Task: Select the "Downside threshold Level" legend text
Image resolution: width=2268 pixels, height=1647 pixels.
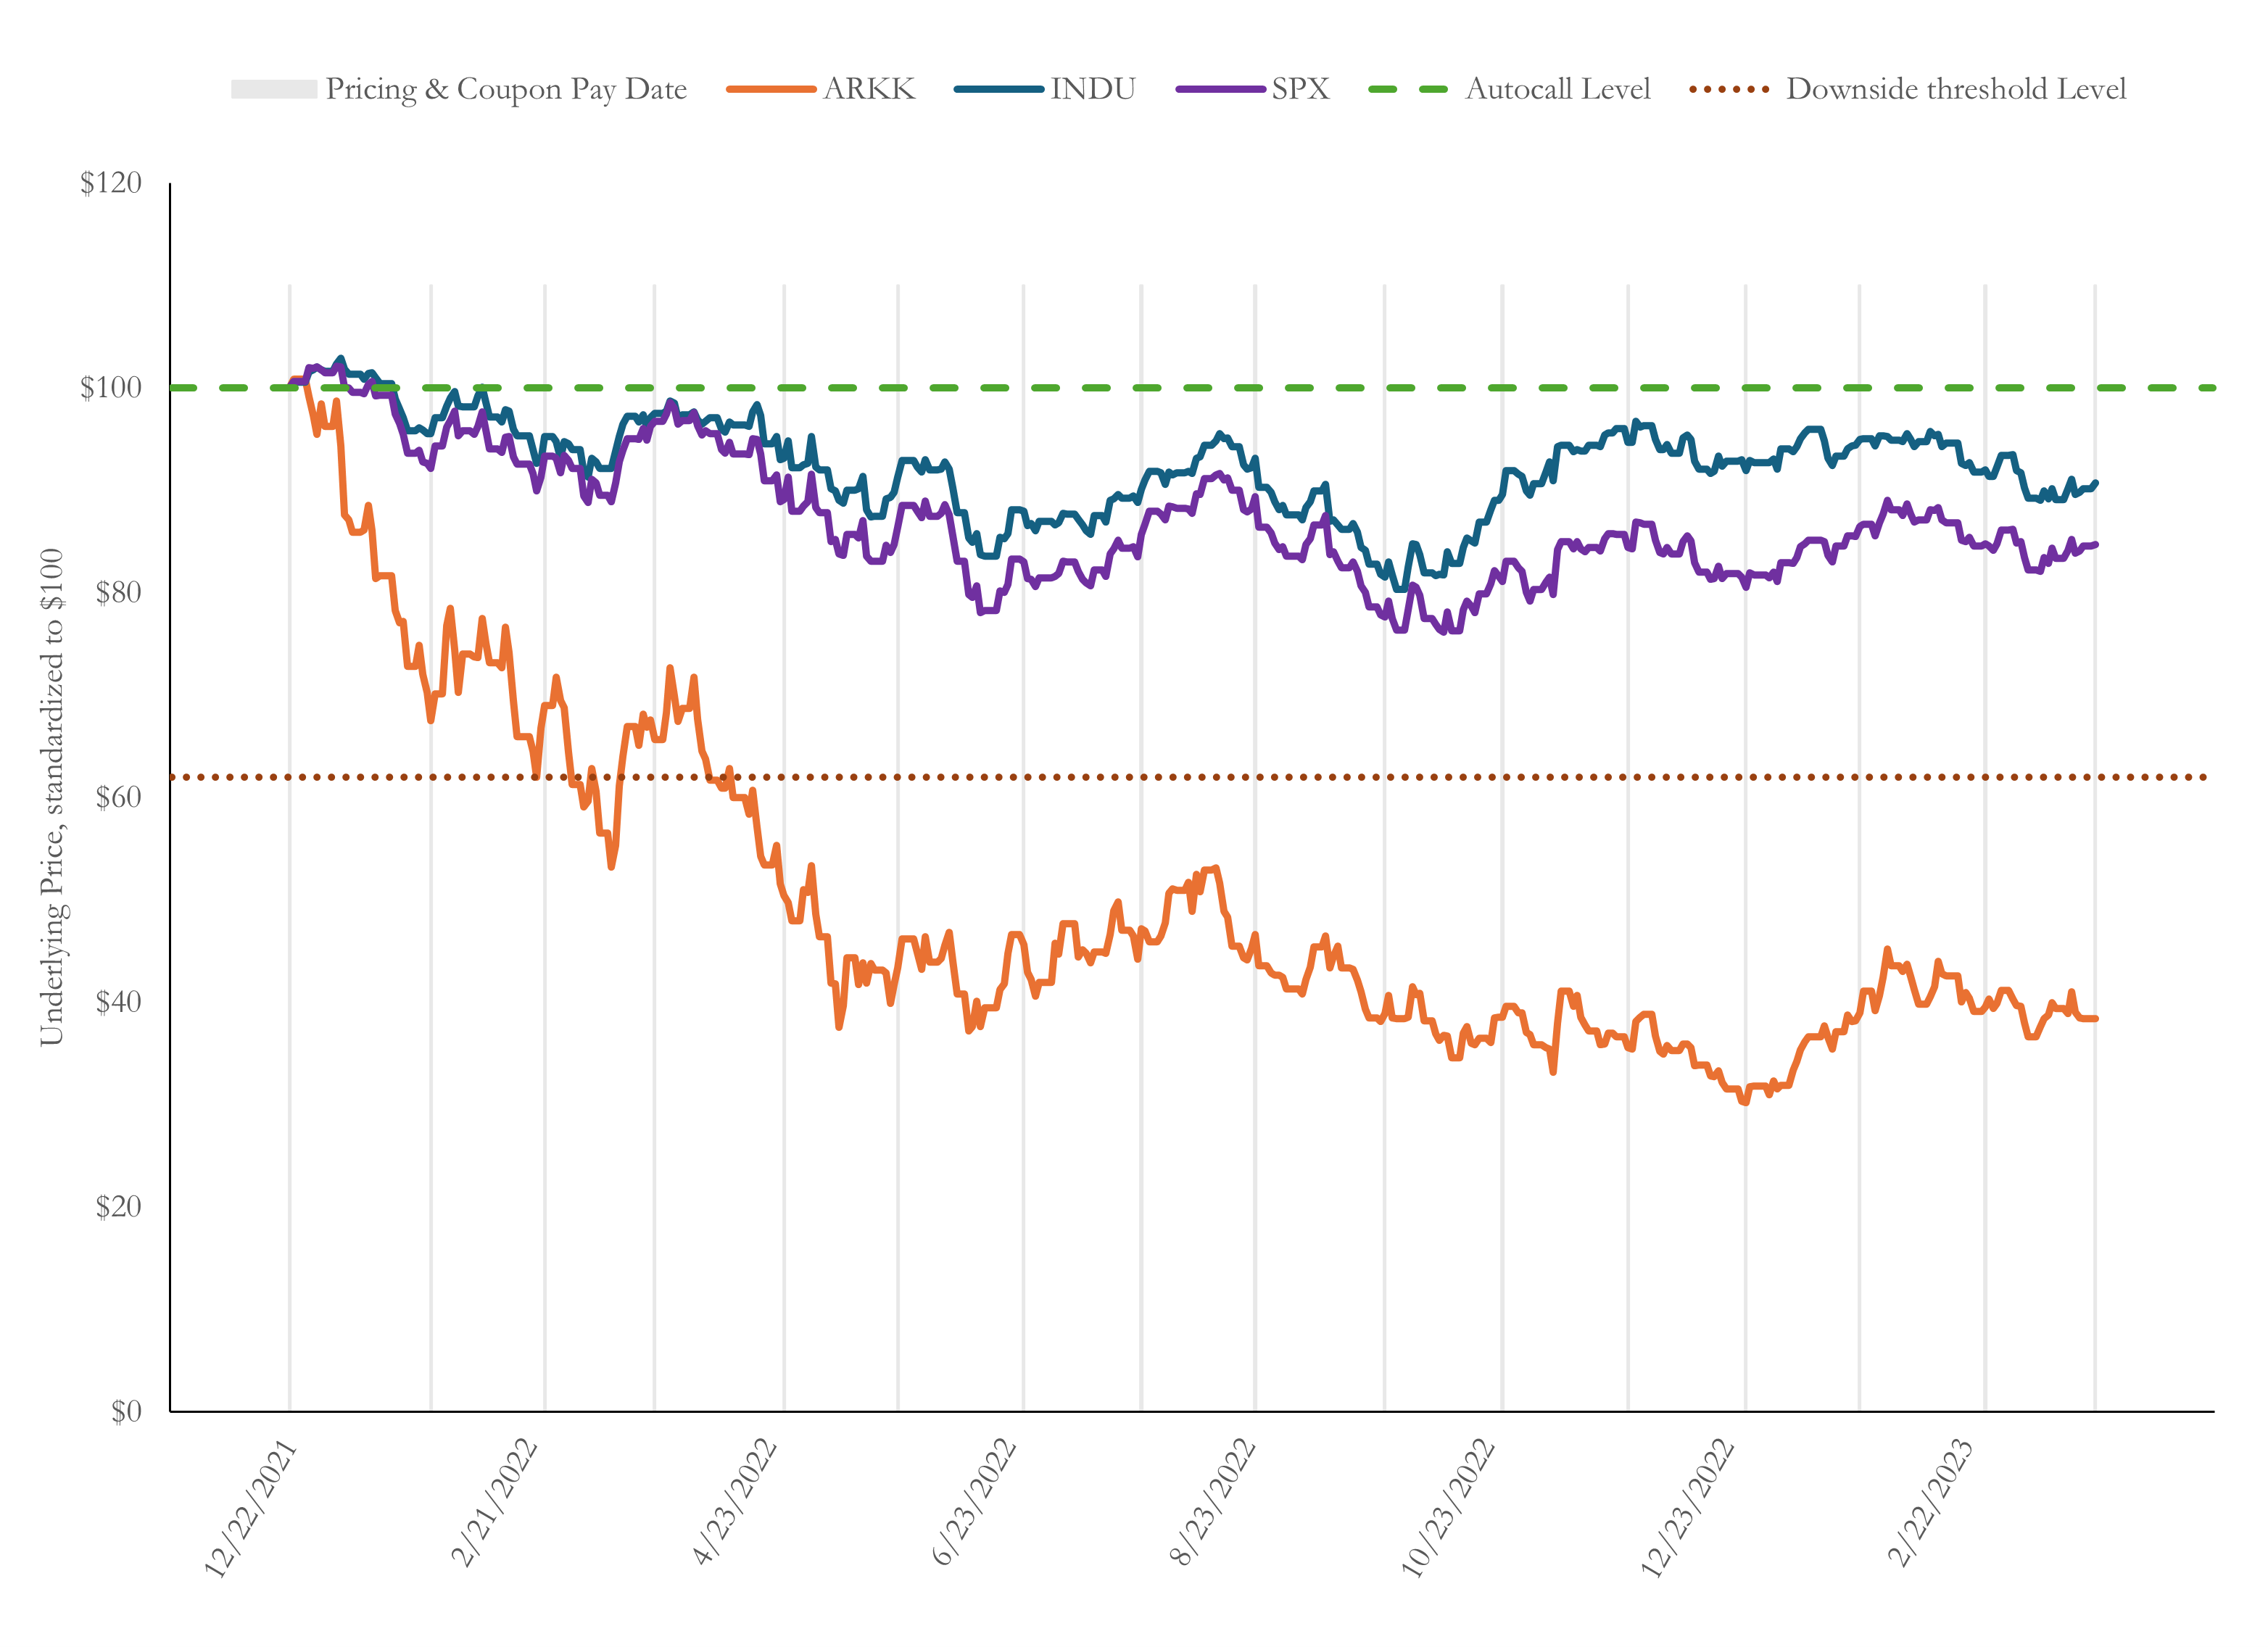Action: tap(1955, 89)
